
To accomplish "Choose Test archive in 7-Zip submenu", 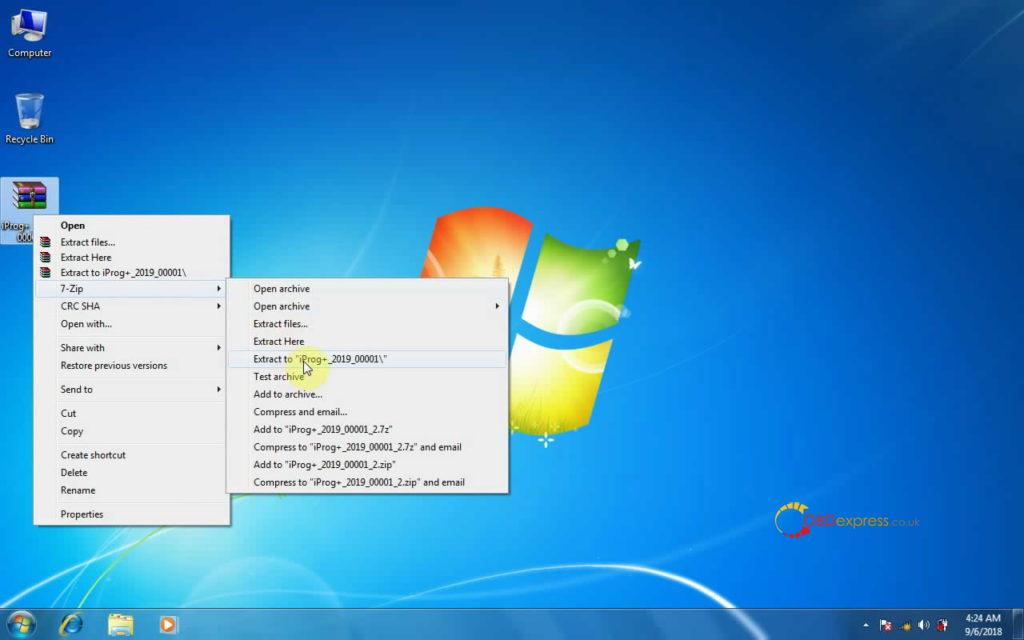I will [x=367, y=377].
